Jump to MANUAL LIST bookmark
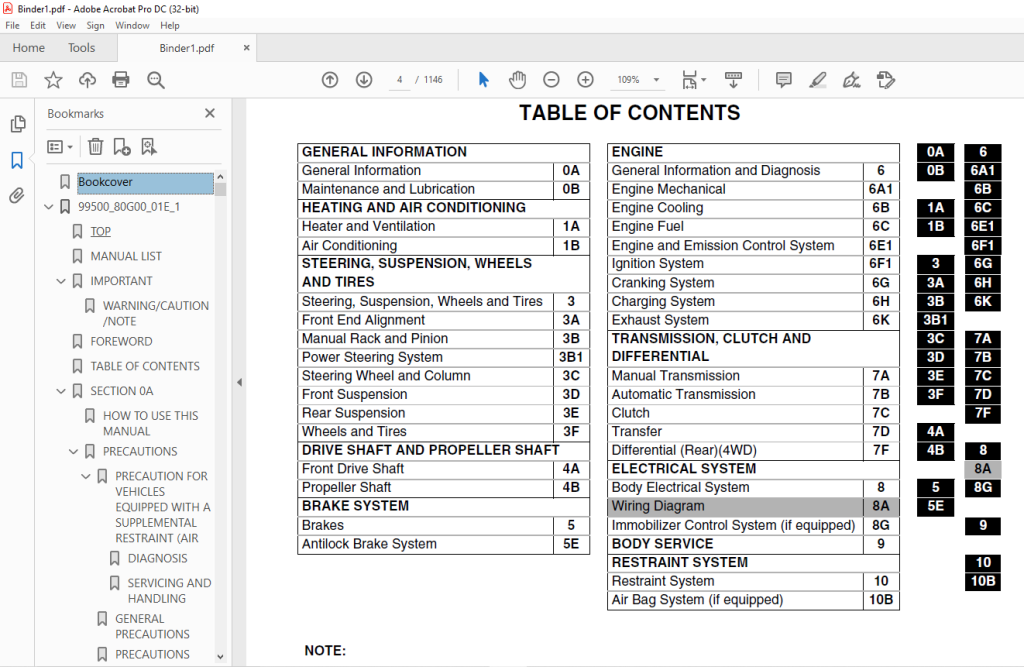 (x=126, y=256)
